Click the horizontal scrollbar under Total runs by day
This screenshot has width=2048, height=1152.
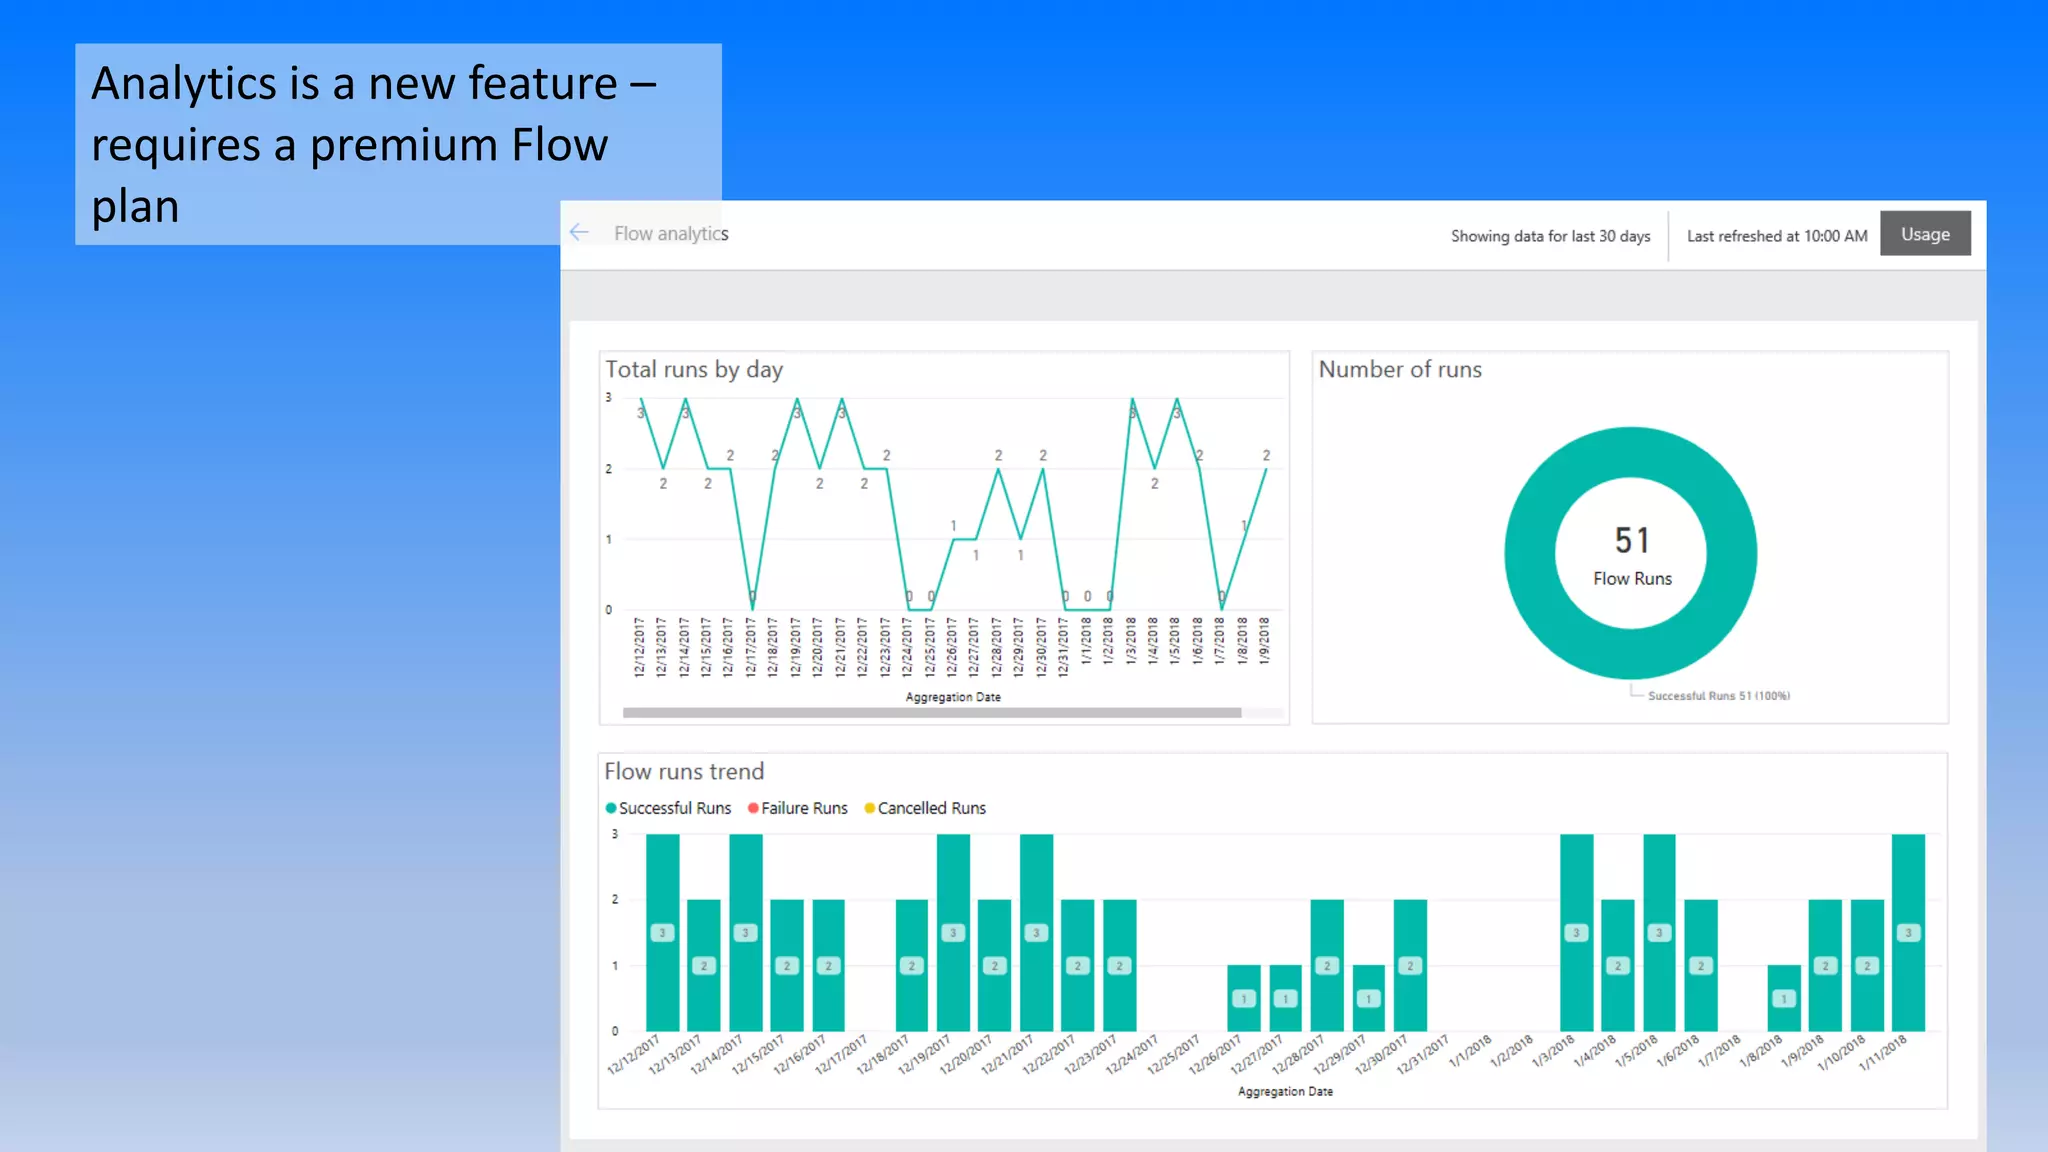tap(932, 713)
